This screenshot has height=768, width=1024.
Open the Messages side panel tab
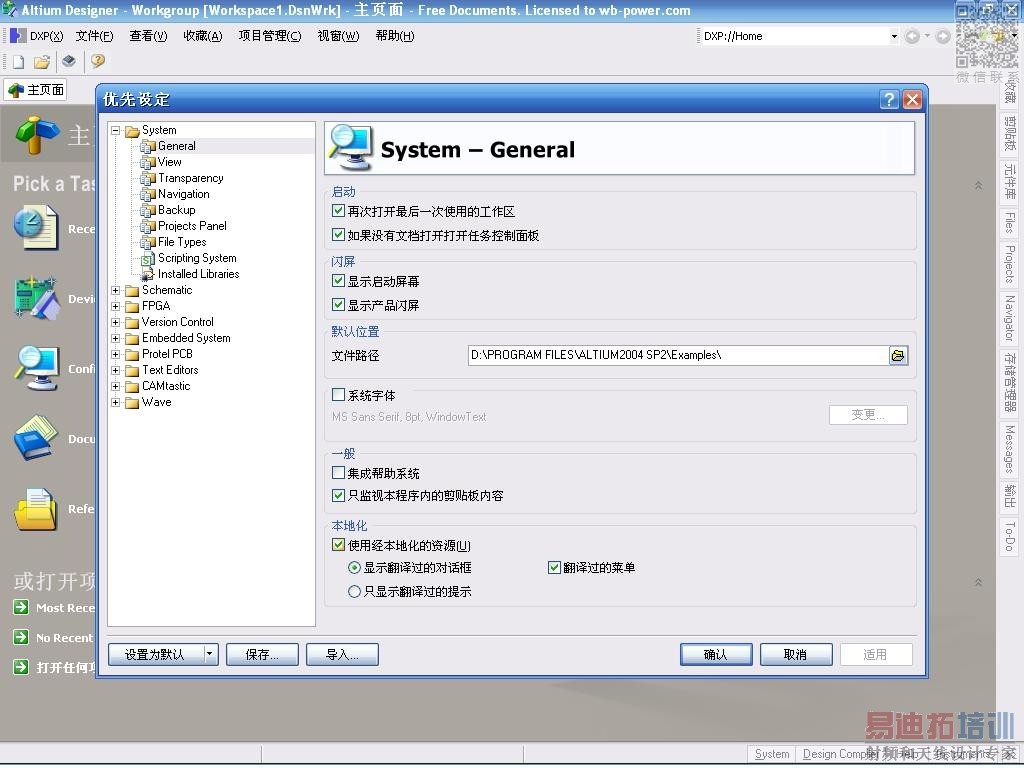tap(1010, 449)
